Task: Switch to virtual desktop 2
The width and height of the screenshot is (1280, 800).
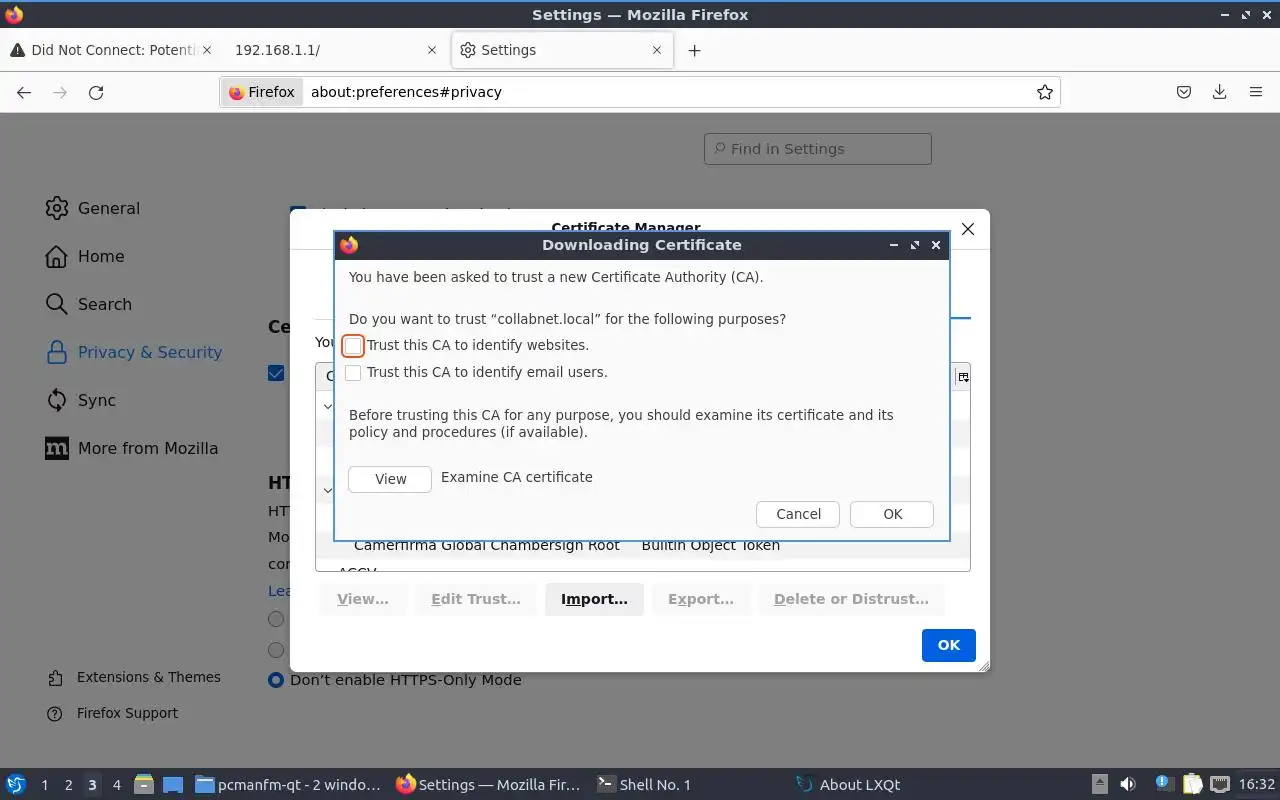Action: (x=68, y=784)
